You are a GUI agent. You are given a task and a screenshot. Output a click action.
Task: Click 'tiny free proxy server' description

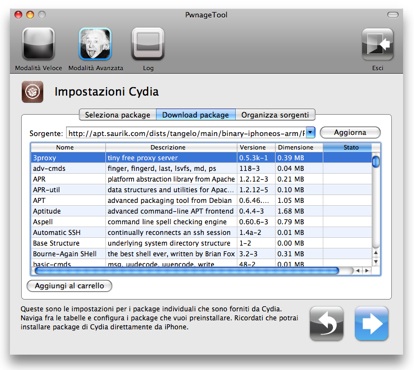142,158
